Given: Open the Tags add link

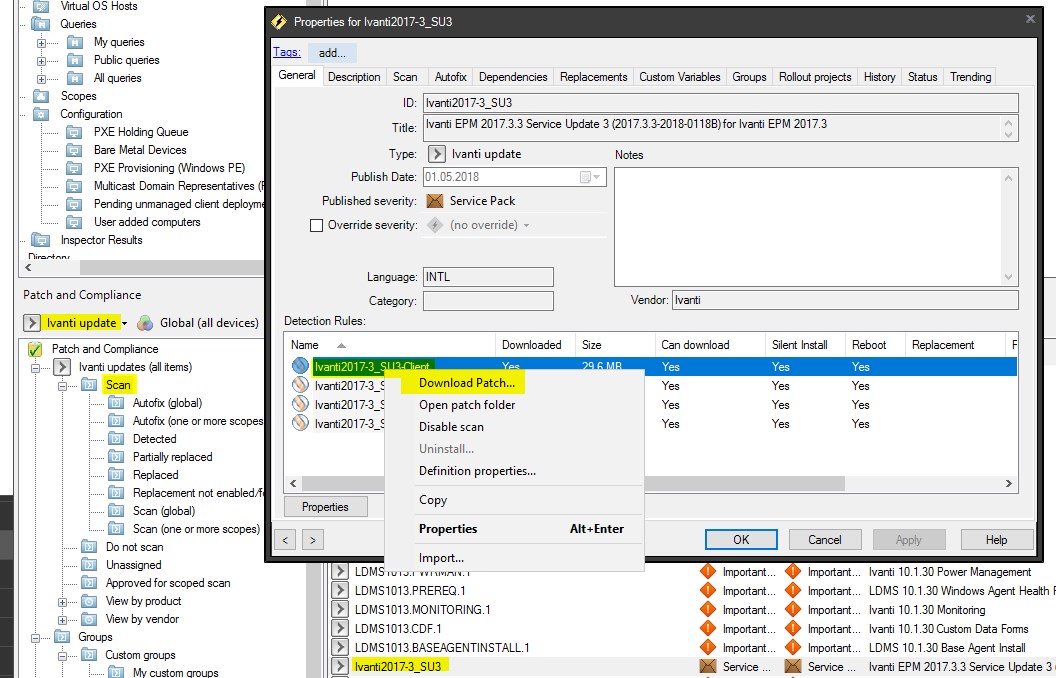Looking at the screenshot, I should [x=332, y=52].
